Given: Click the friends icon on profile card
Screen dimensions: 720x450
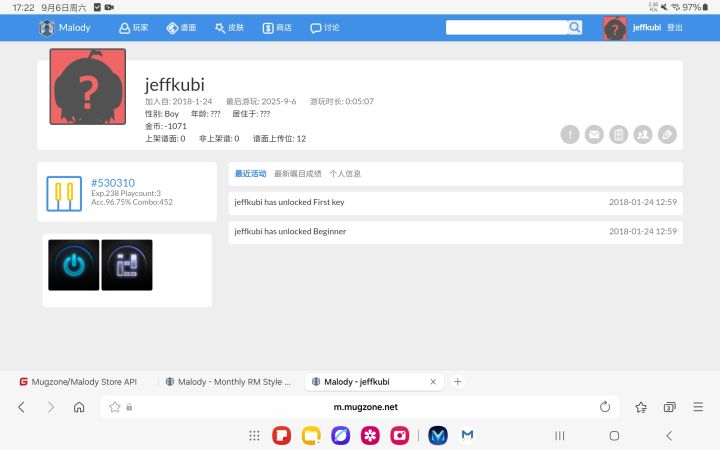Looking at the screenshot, I should 643,135.
